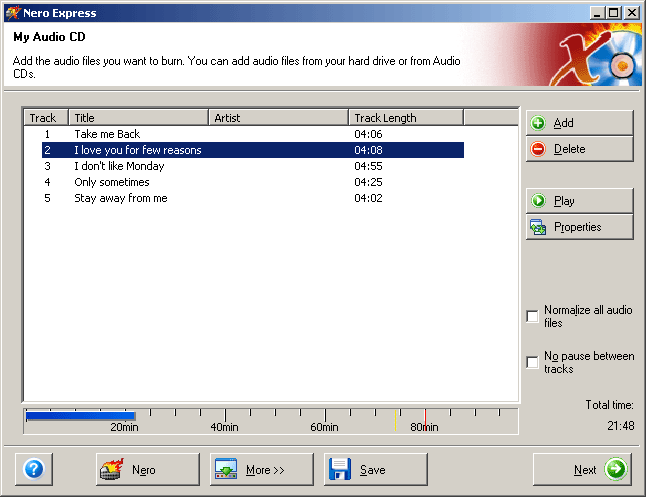The image size is (646, 497).
Task: Click the green Play arrow icon
Action: 538,201
